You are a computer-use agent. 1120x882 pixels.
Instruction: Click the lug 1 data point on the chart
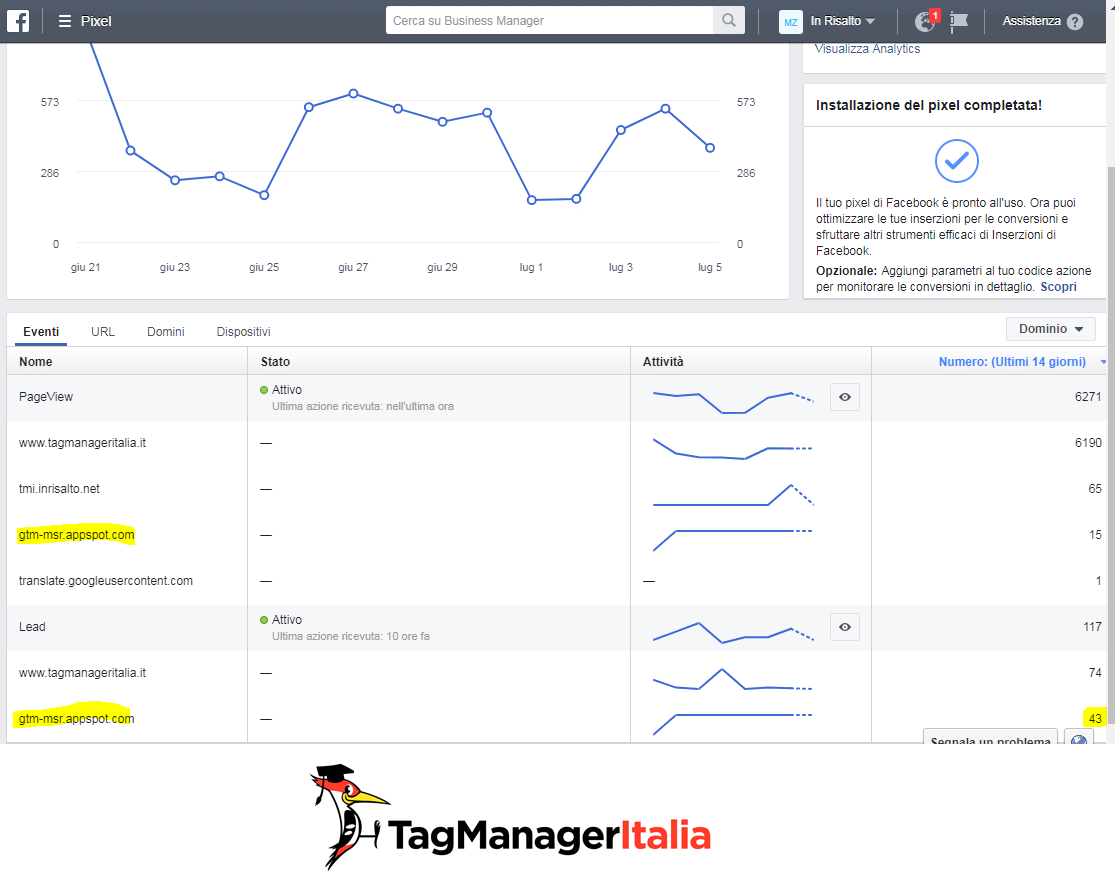[x=531, y=200]
